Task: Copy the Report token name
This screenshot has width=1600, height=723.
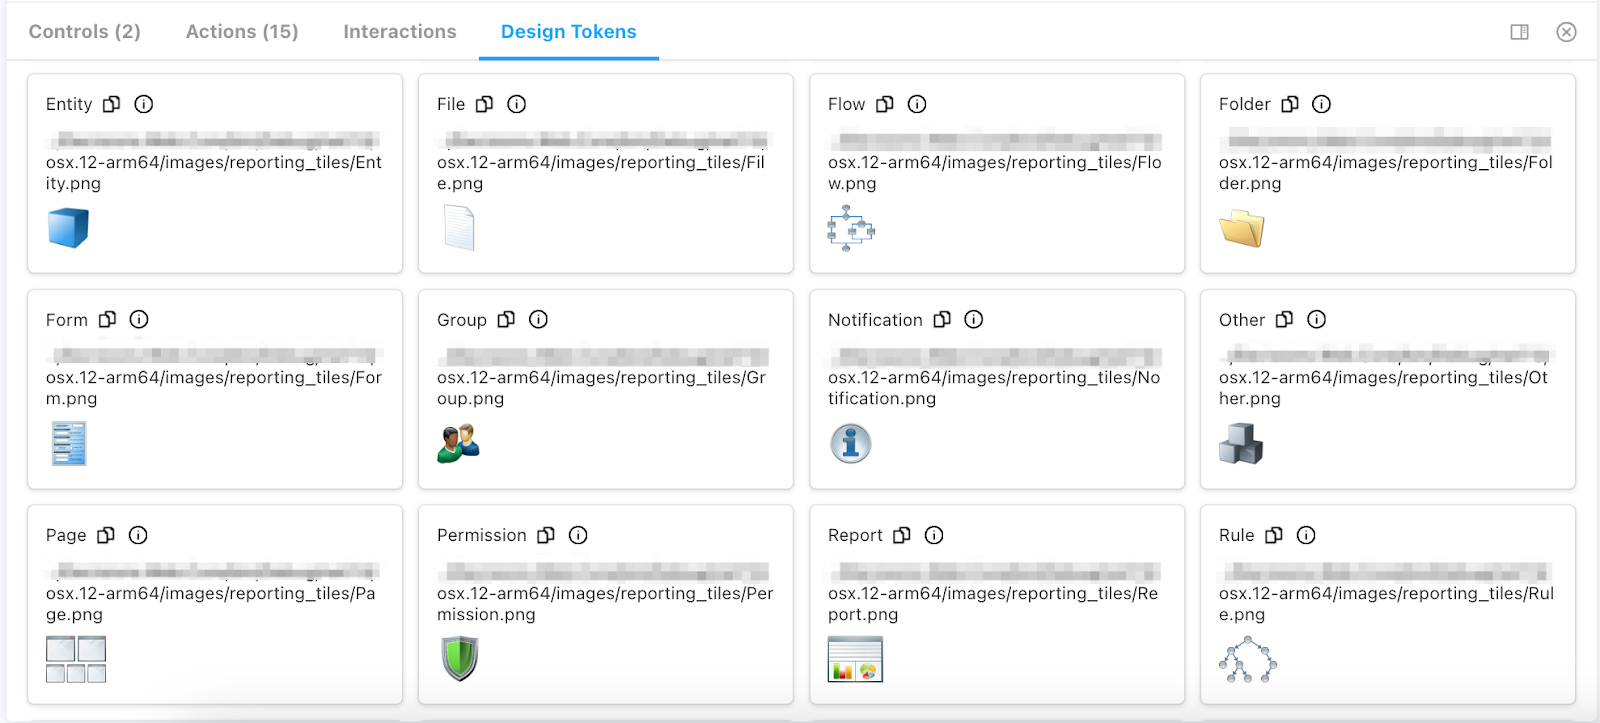Action: [x=902, y=536]
